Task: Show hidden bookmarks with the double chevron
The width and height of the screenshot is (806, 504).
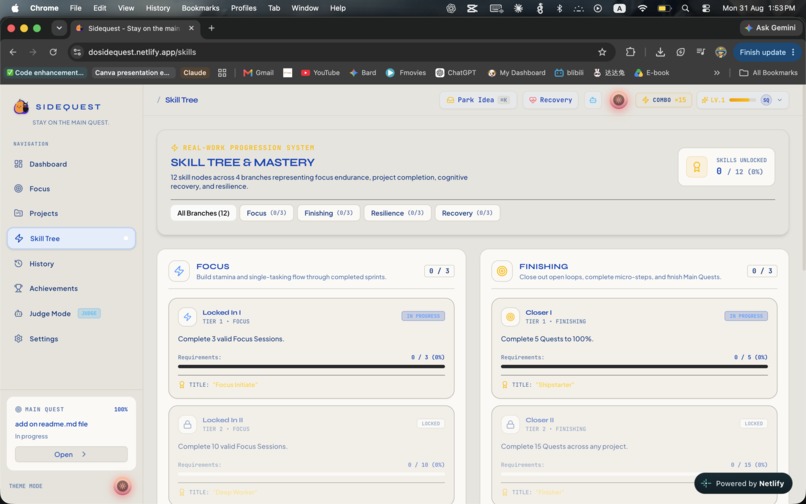Action: coord(717,73)
